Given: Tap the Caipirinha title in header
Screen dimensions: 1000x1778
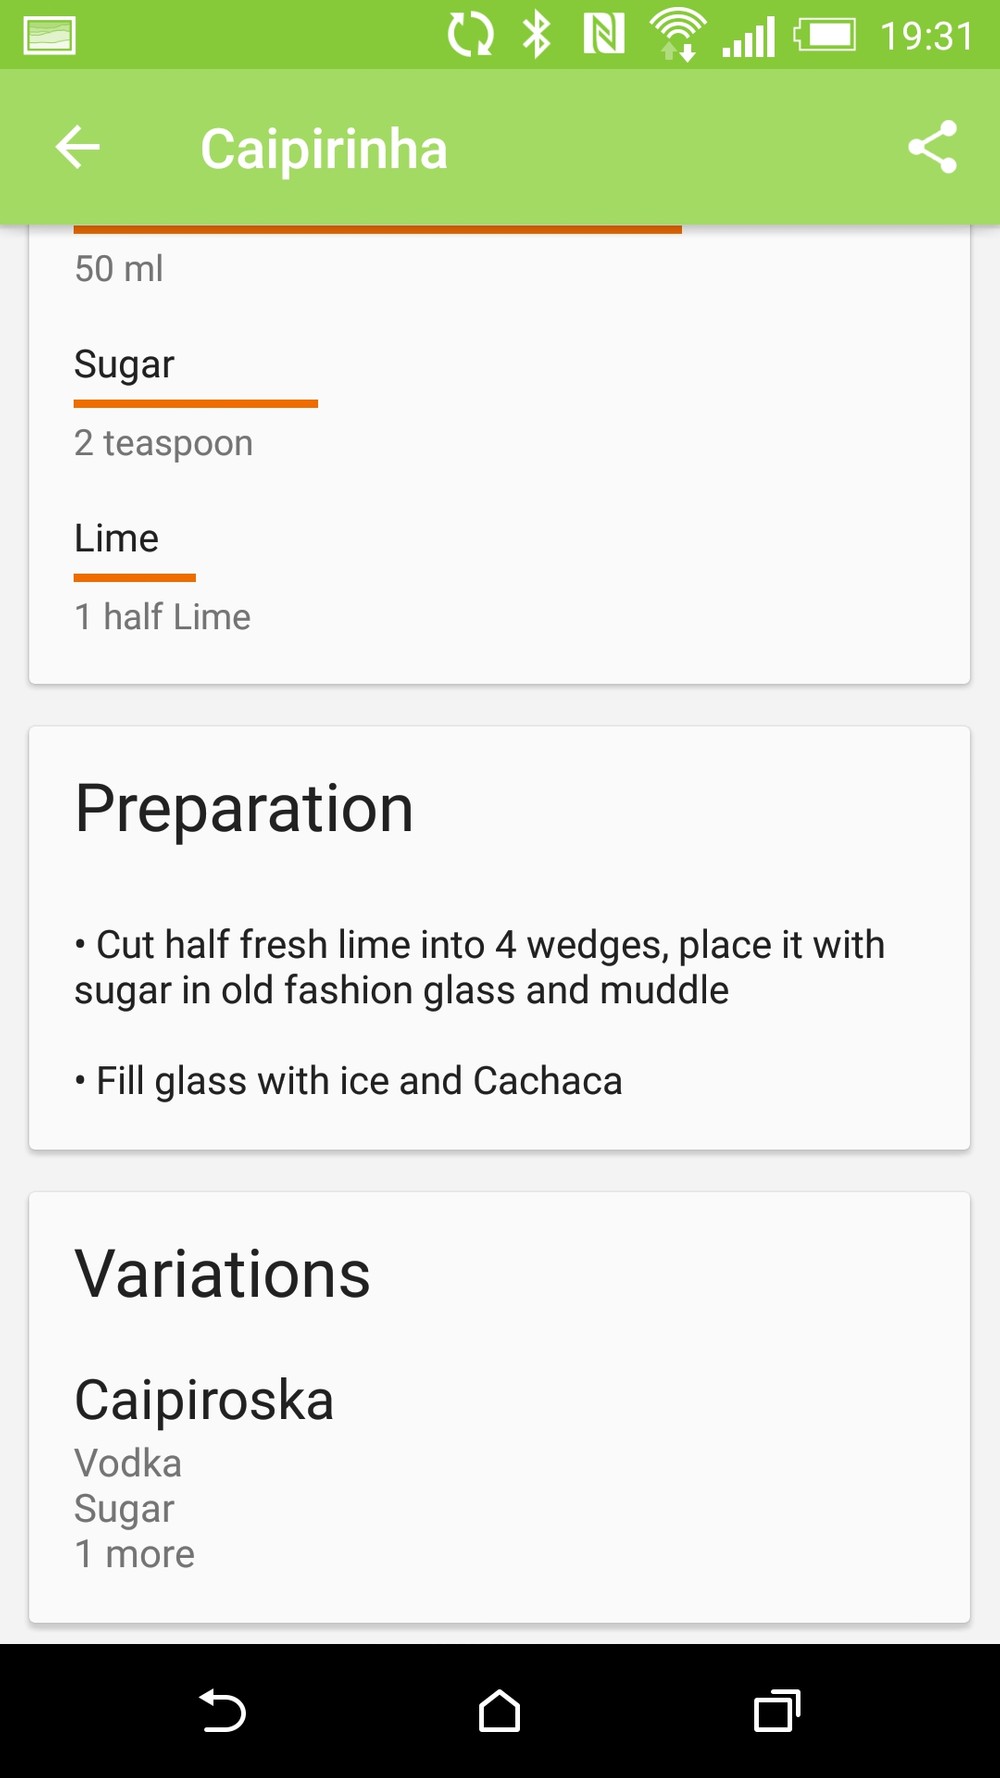Looking at the screenshot, I should 323,149.
